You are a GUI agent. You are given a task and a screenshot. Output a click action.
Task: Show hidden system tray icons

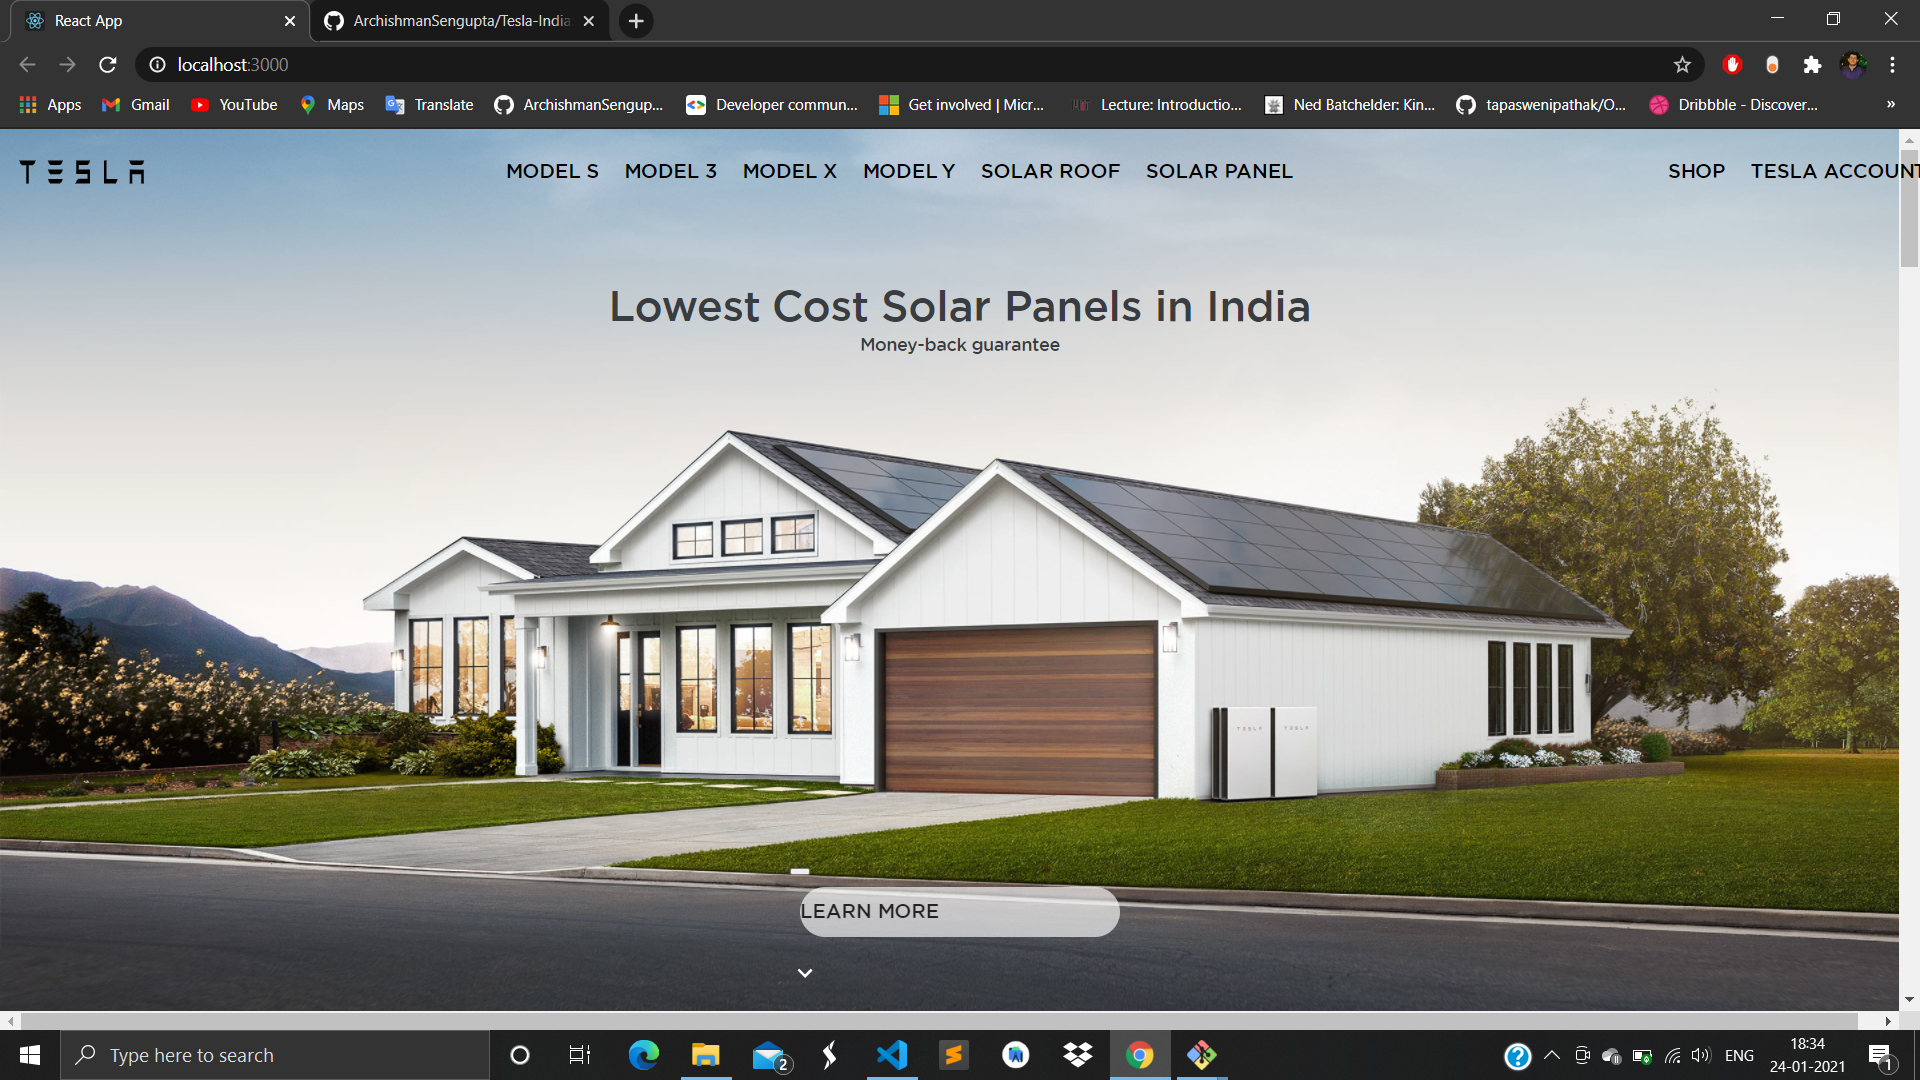point(1552,1055)
